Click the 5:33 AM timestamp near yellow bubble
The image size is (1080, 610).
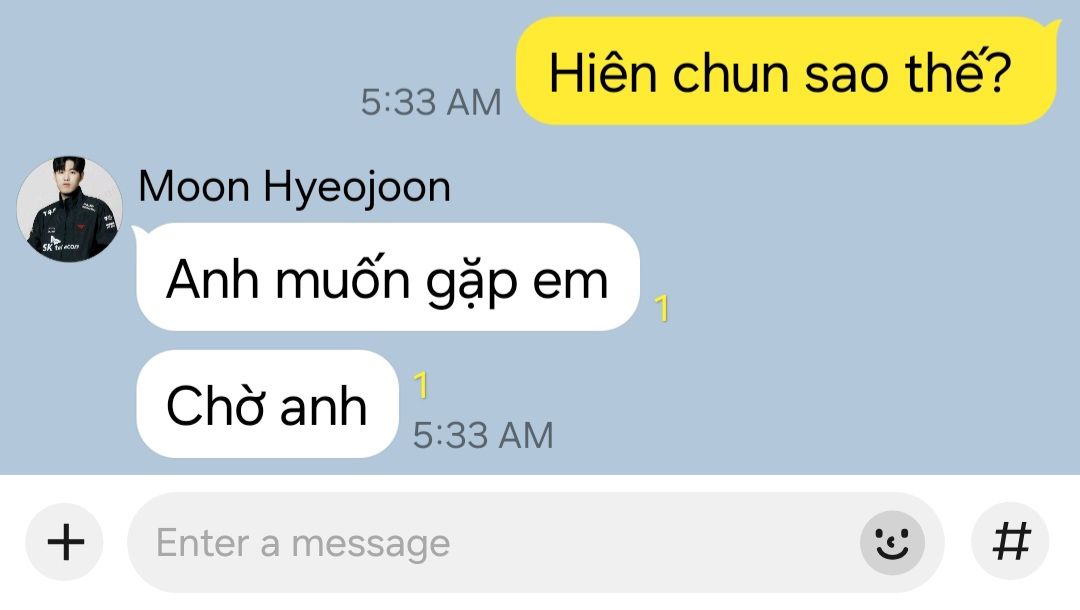coord(431,103)
